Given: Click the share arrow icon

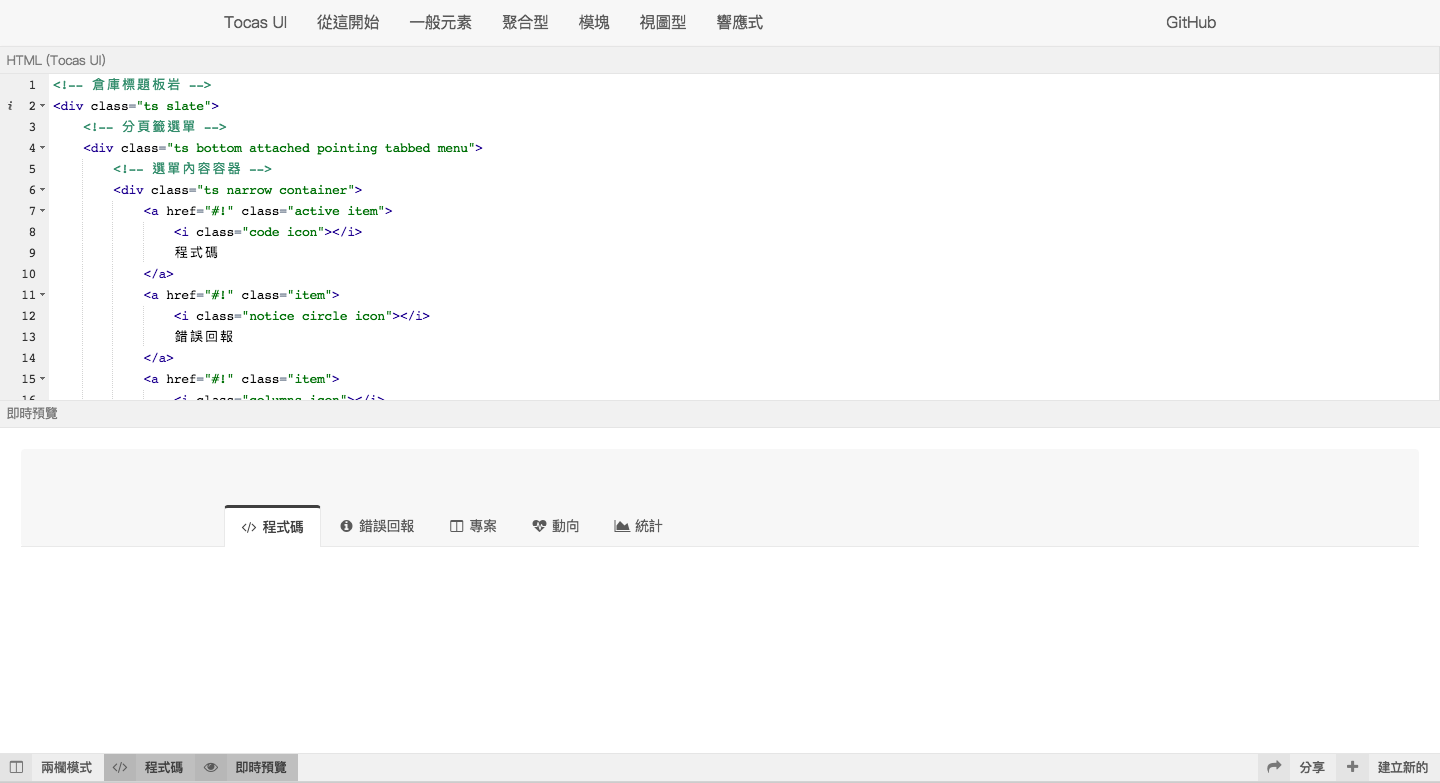Looking at the screenshot, I should pos(1274,767).
